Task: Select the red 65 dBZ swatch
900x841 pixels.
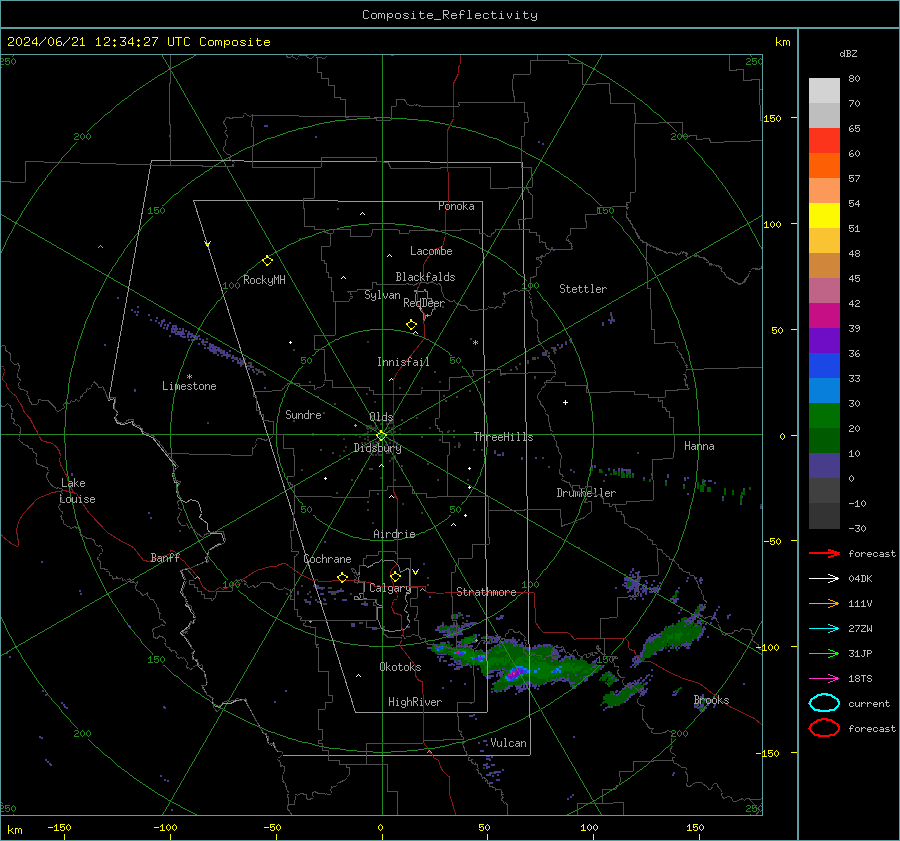Action: point(824,141)
